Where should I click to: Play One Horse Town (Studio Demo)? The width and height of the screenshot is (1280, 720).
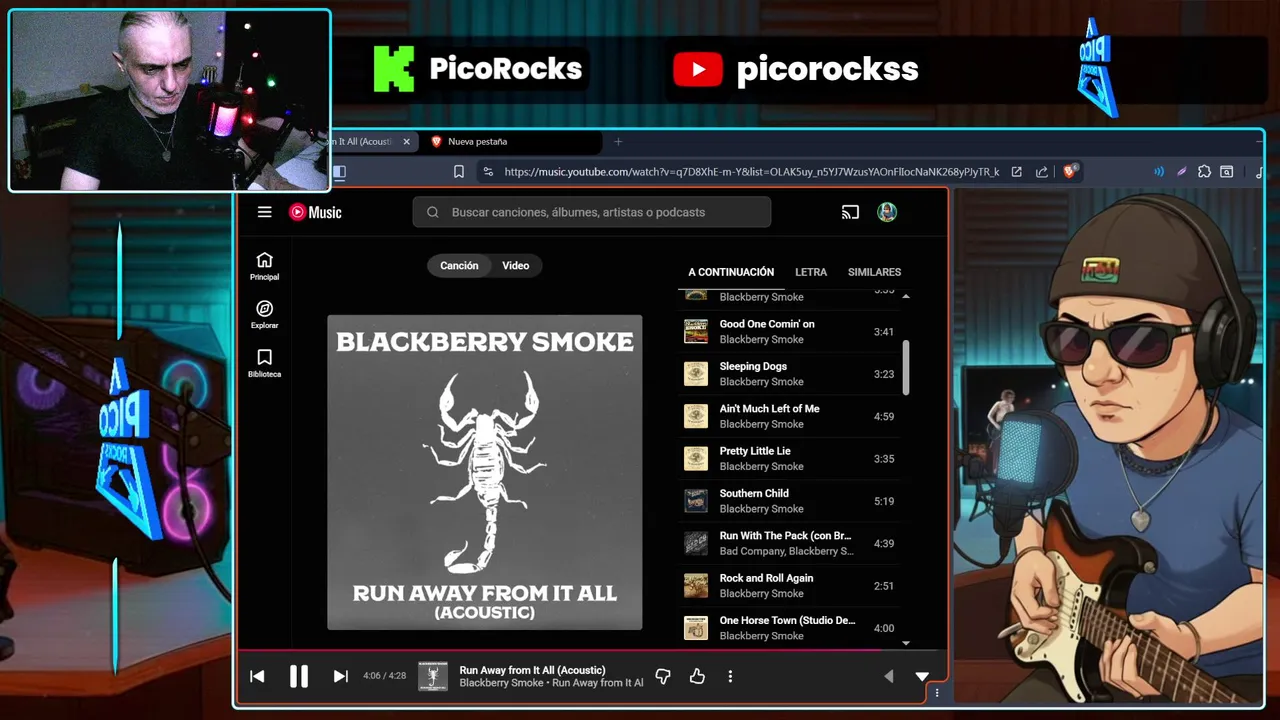click(789, 628)
